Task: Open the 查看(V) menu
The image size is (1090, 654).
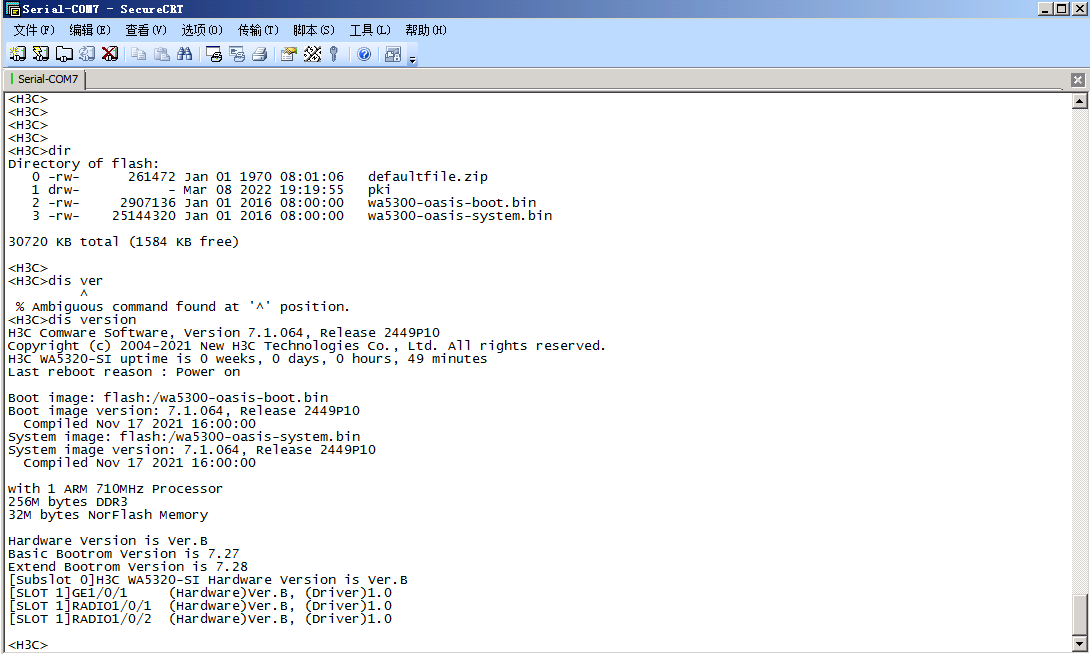Action: 146,30
